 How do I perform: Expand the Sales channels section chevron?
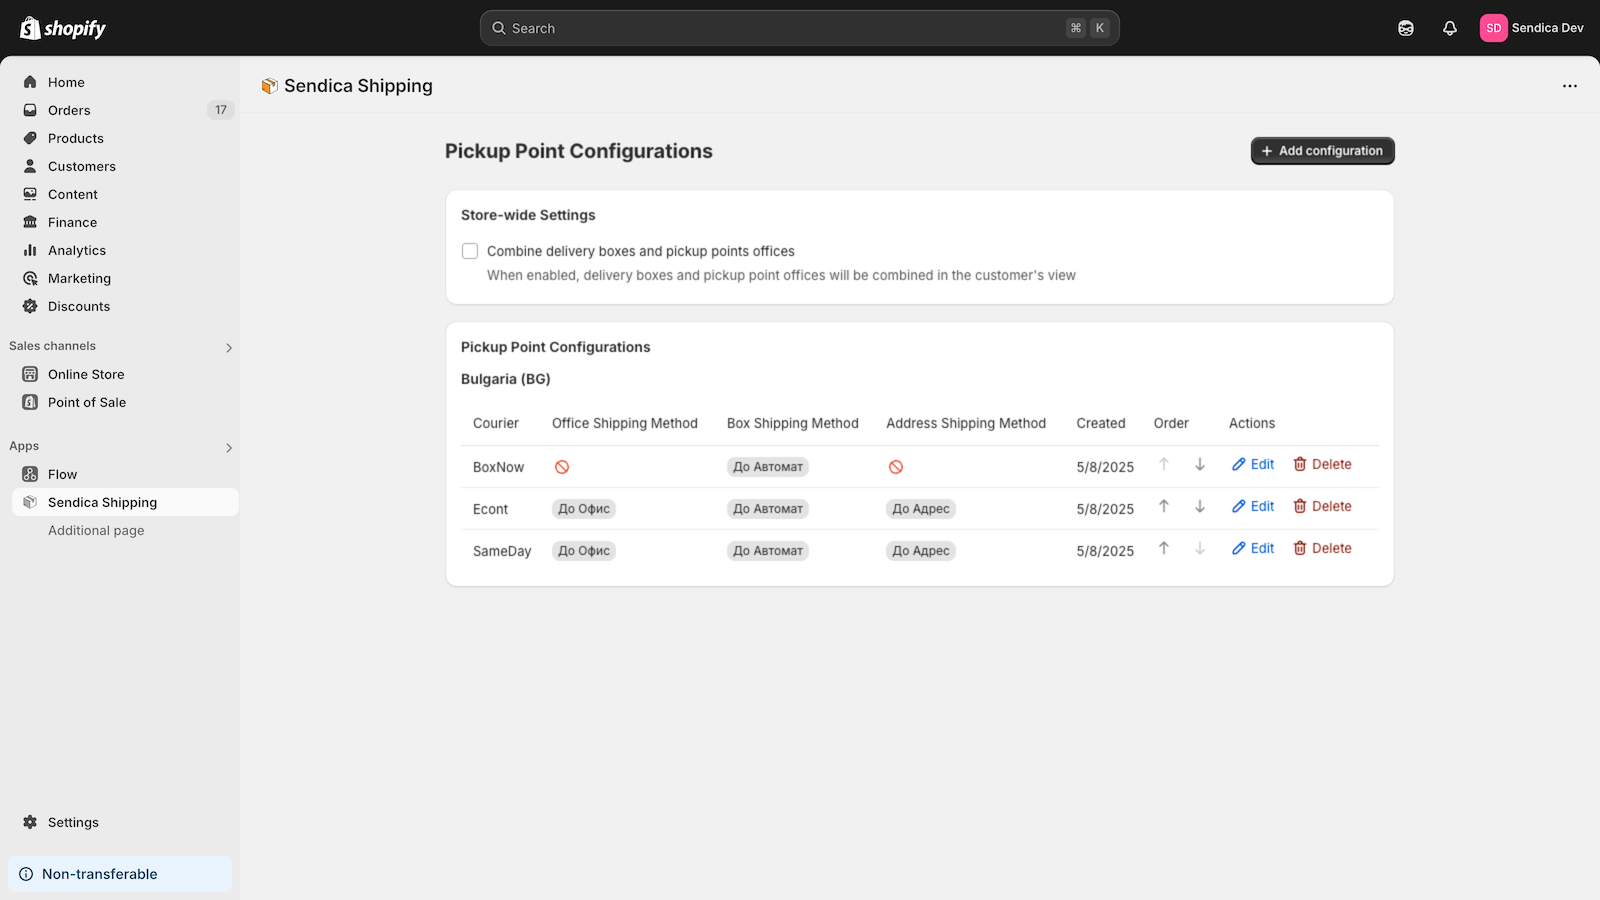pyautogui.click(x=229, y=348)
